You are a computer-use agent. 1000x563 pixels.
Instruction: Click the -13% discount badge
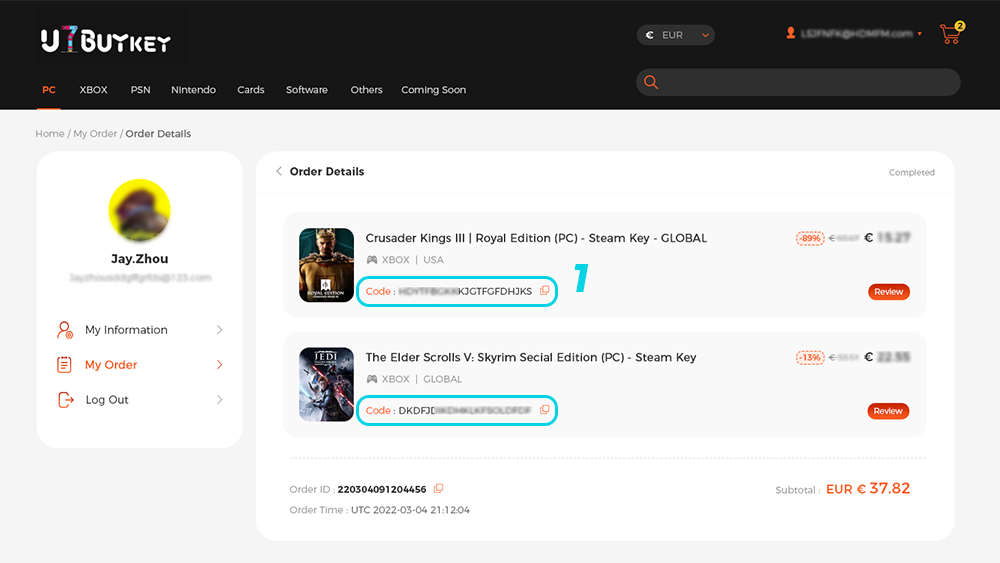(810, 357)
